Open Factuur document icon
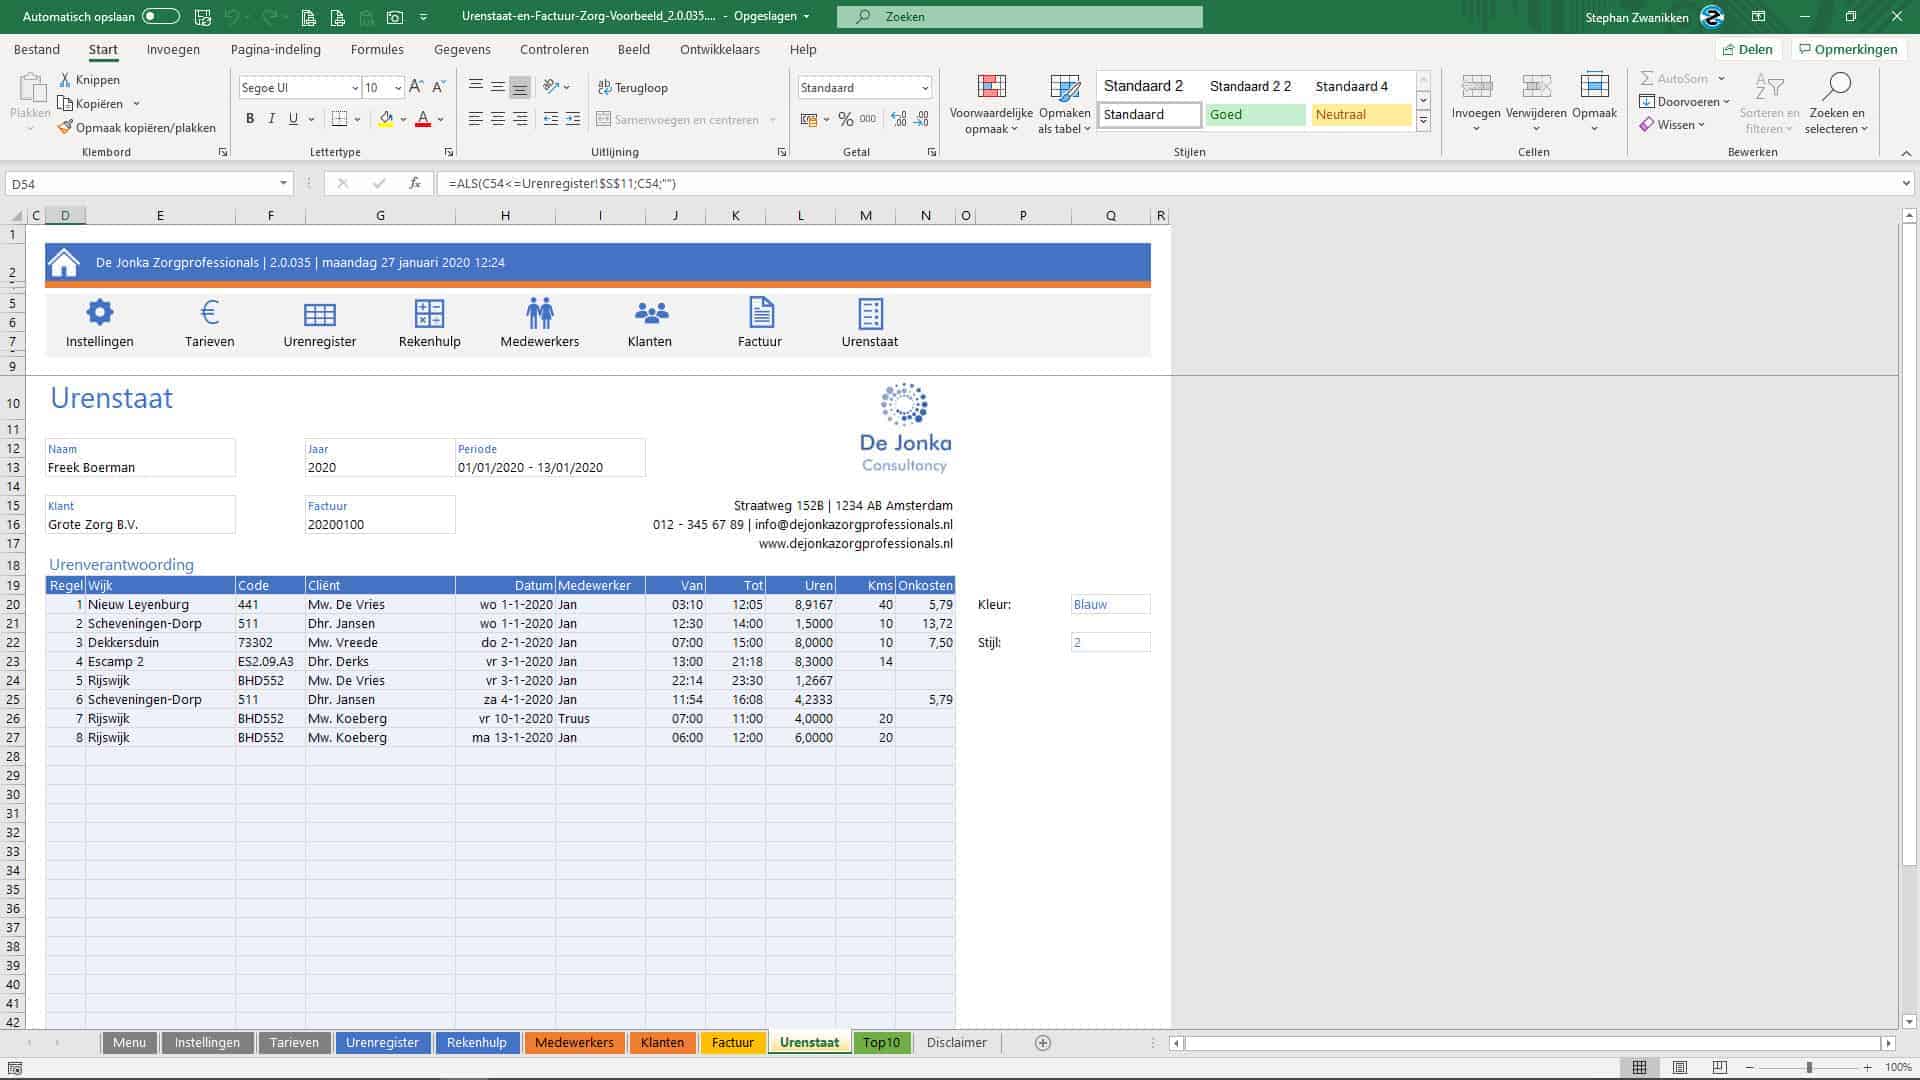The image size is (1920, 1080). tap(761, 313)
